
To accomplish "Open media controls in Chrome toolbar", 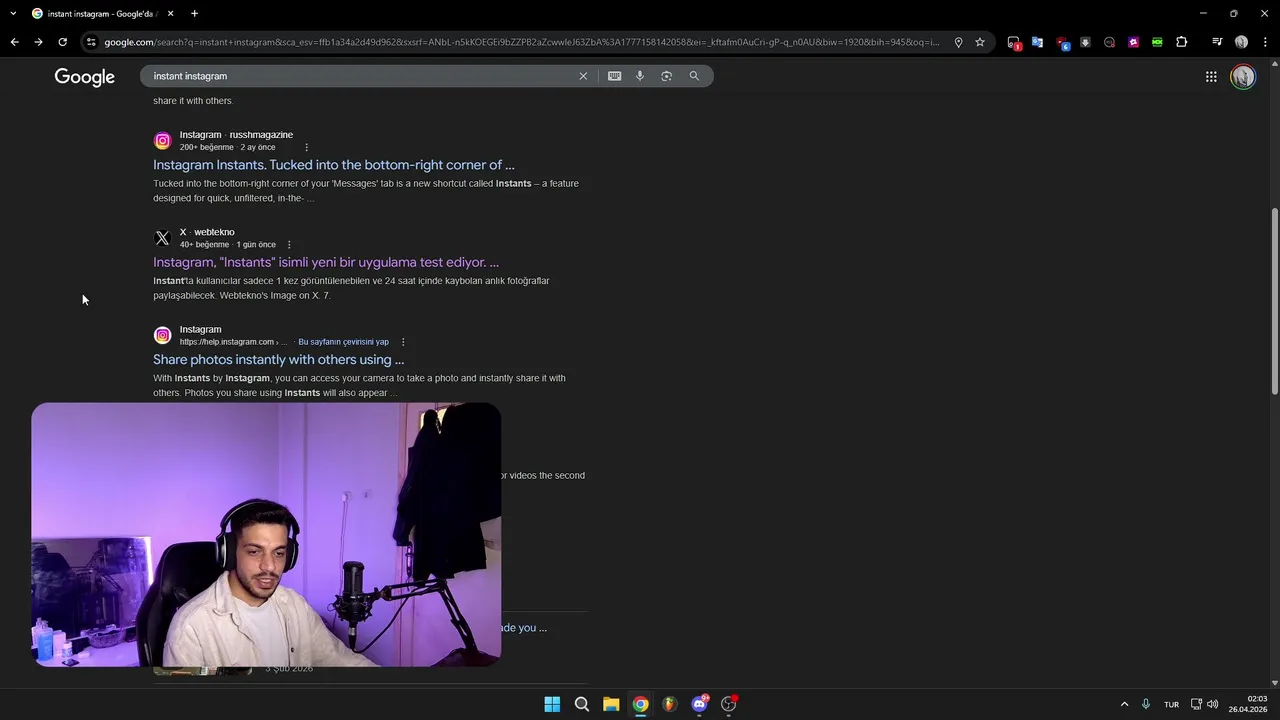I will pos(1217,42).
